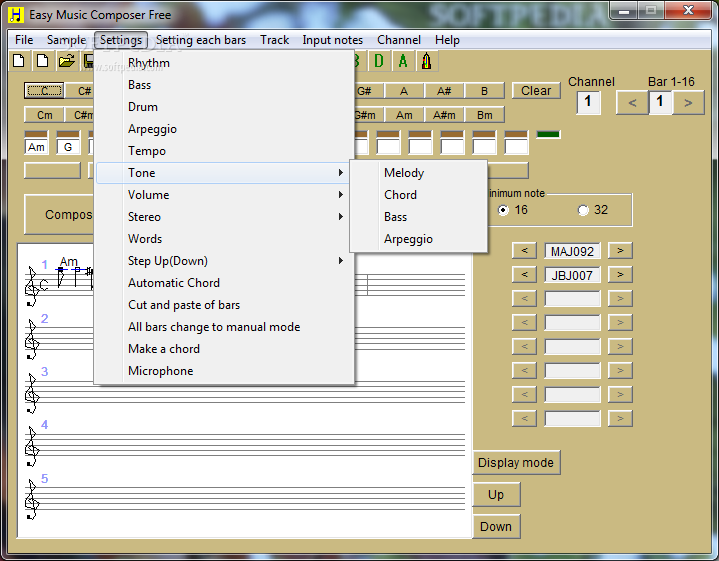Screen dimensions: 719x561
Task: Open a file with the folder icon
Action: click(66, 61)
